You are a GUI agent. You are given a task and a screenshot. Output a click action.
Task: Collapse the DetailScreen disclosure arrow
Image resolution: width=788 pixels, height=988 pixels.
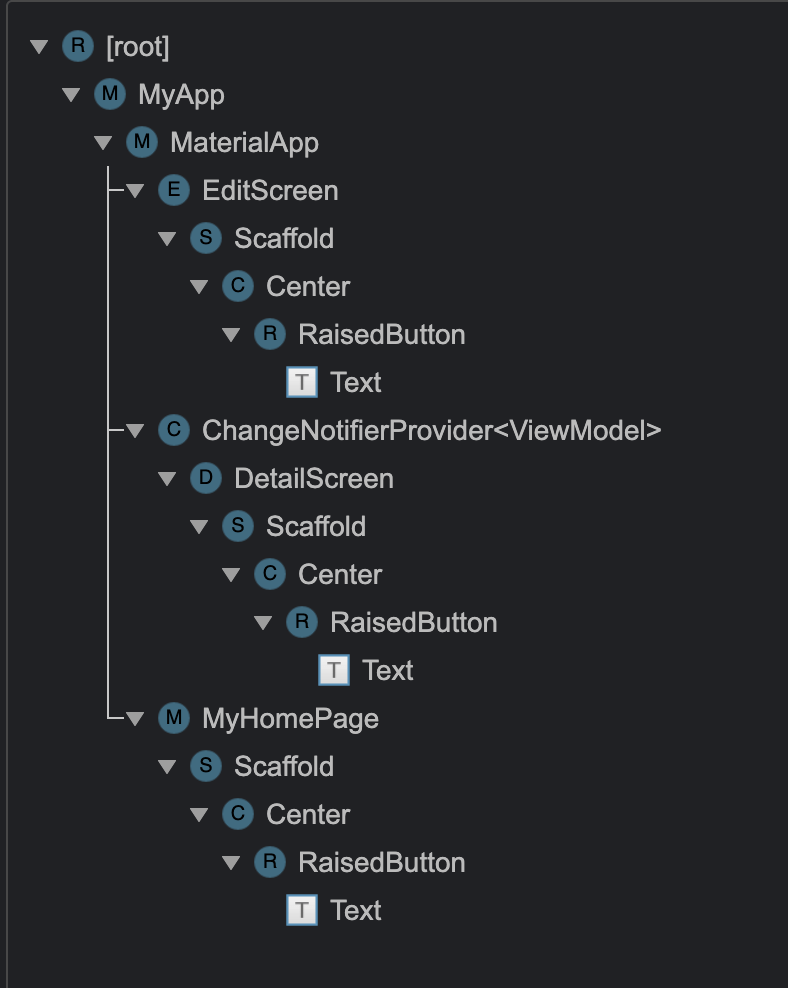[167, 478]
